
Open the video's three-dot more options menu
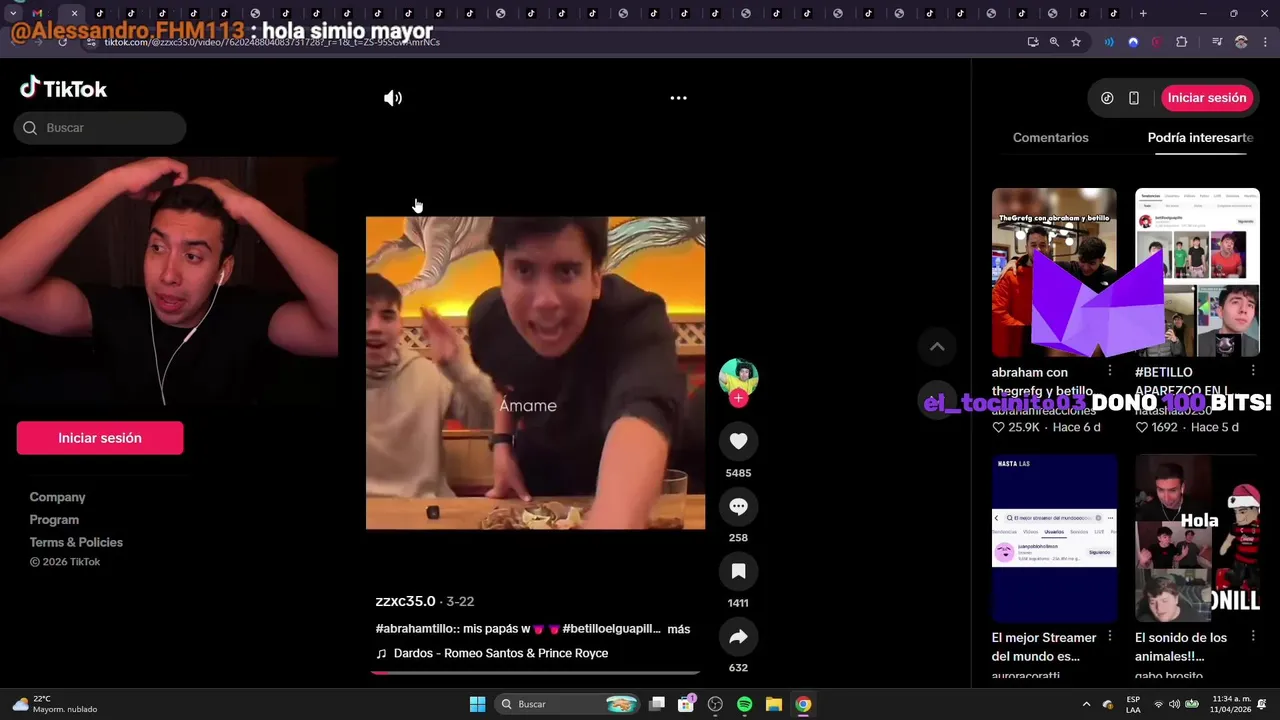(x=678, y=98)
